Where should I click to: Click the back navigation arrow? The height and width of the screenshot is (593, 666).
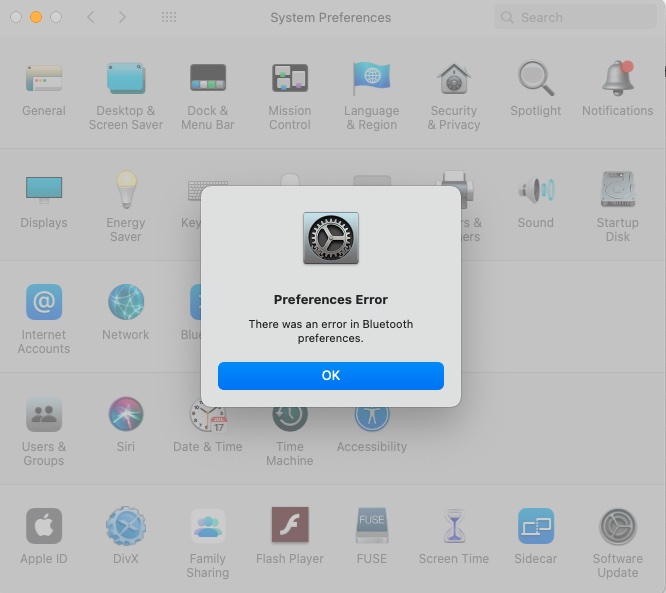90,17
